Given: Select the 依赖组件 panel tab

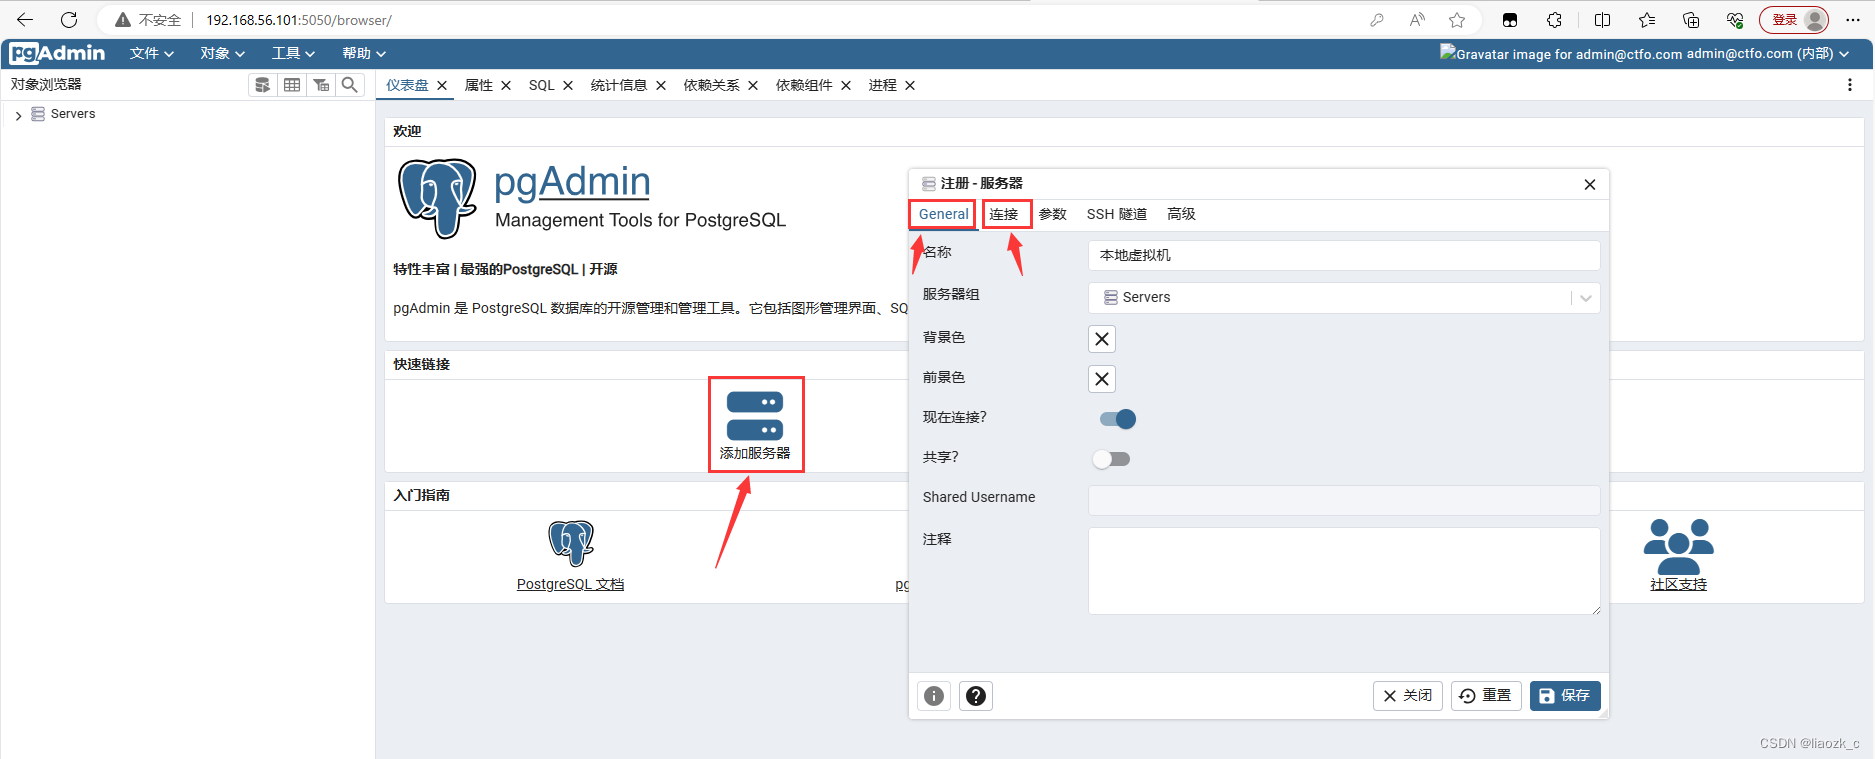Looking at the screenshot, I should [804, 86].
